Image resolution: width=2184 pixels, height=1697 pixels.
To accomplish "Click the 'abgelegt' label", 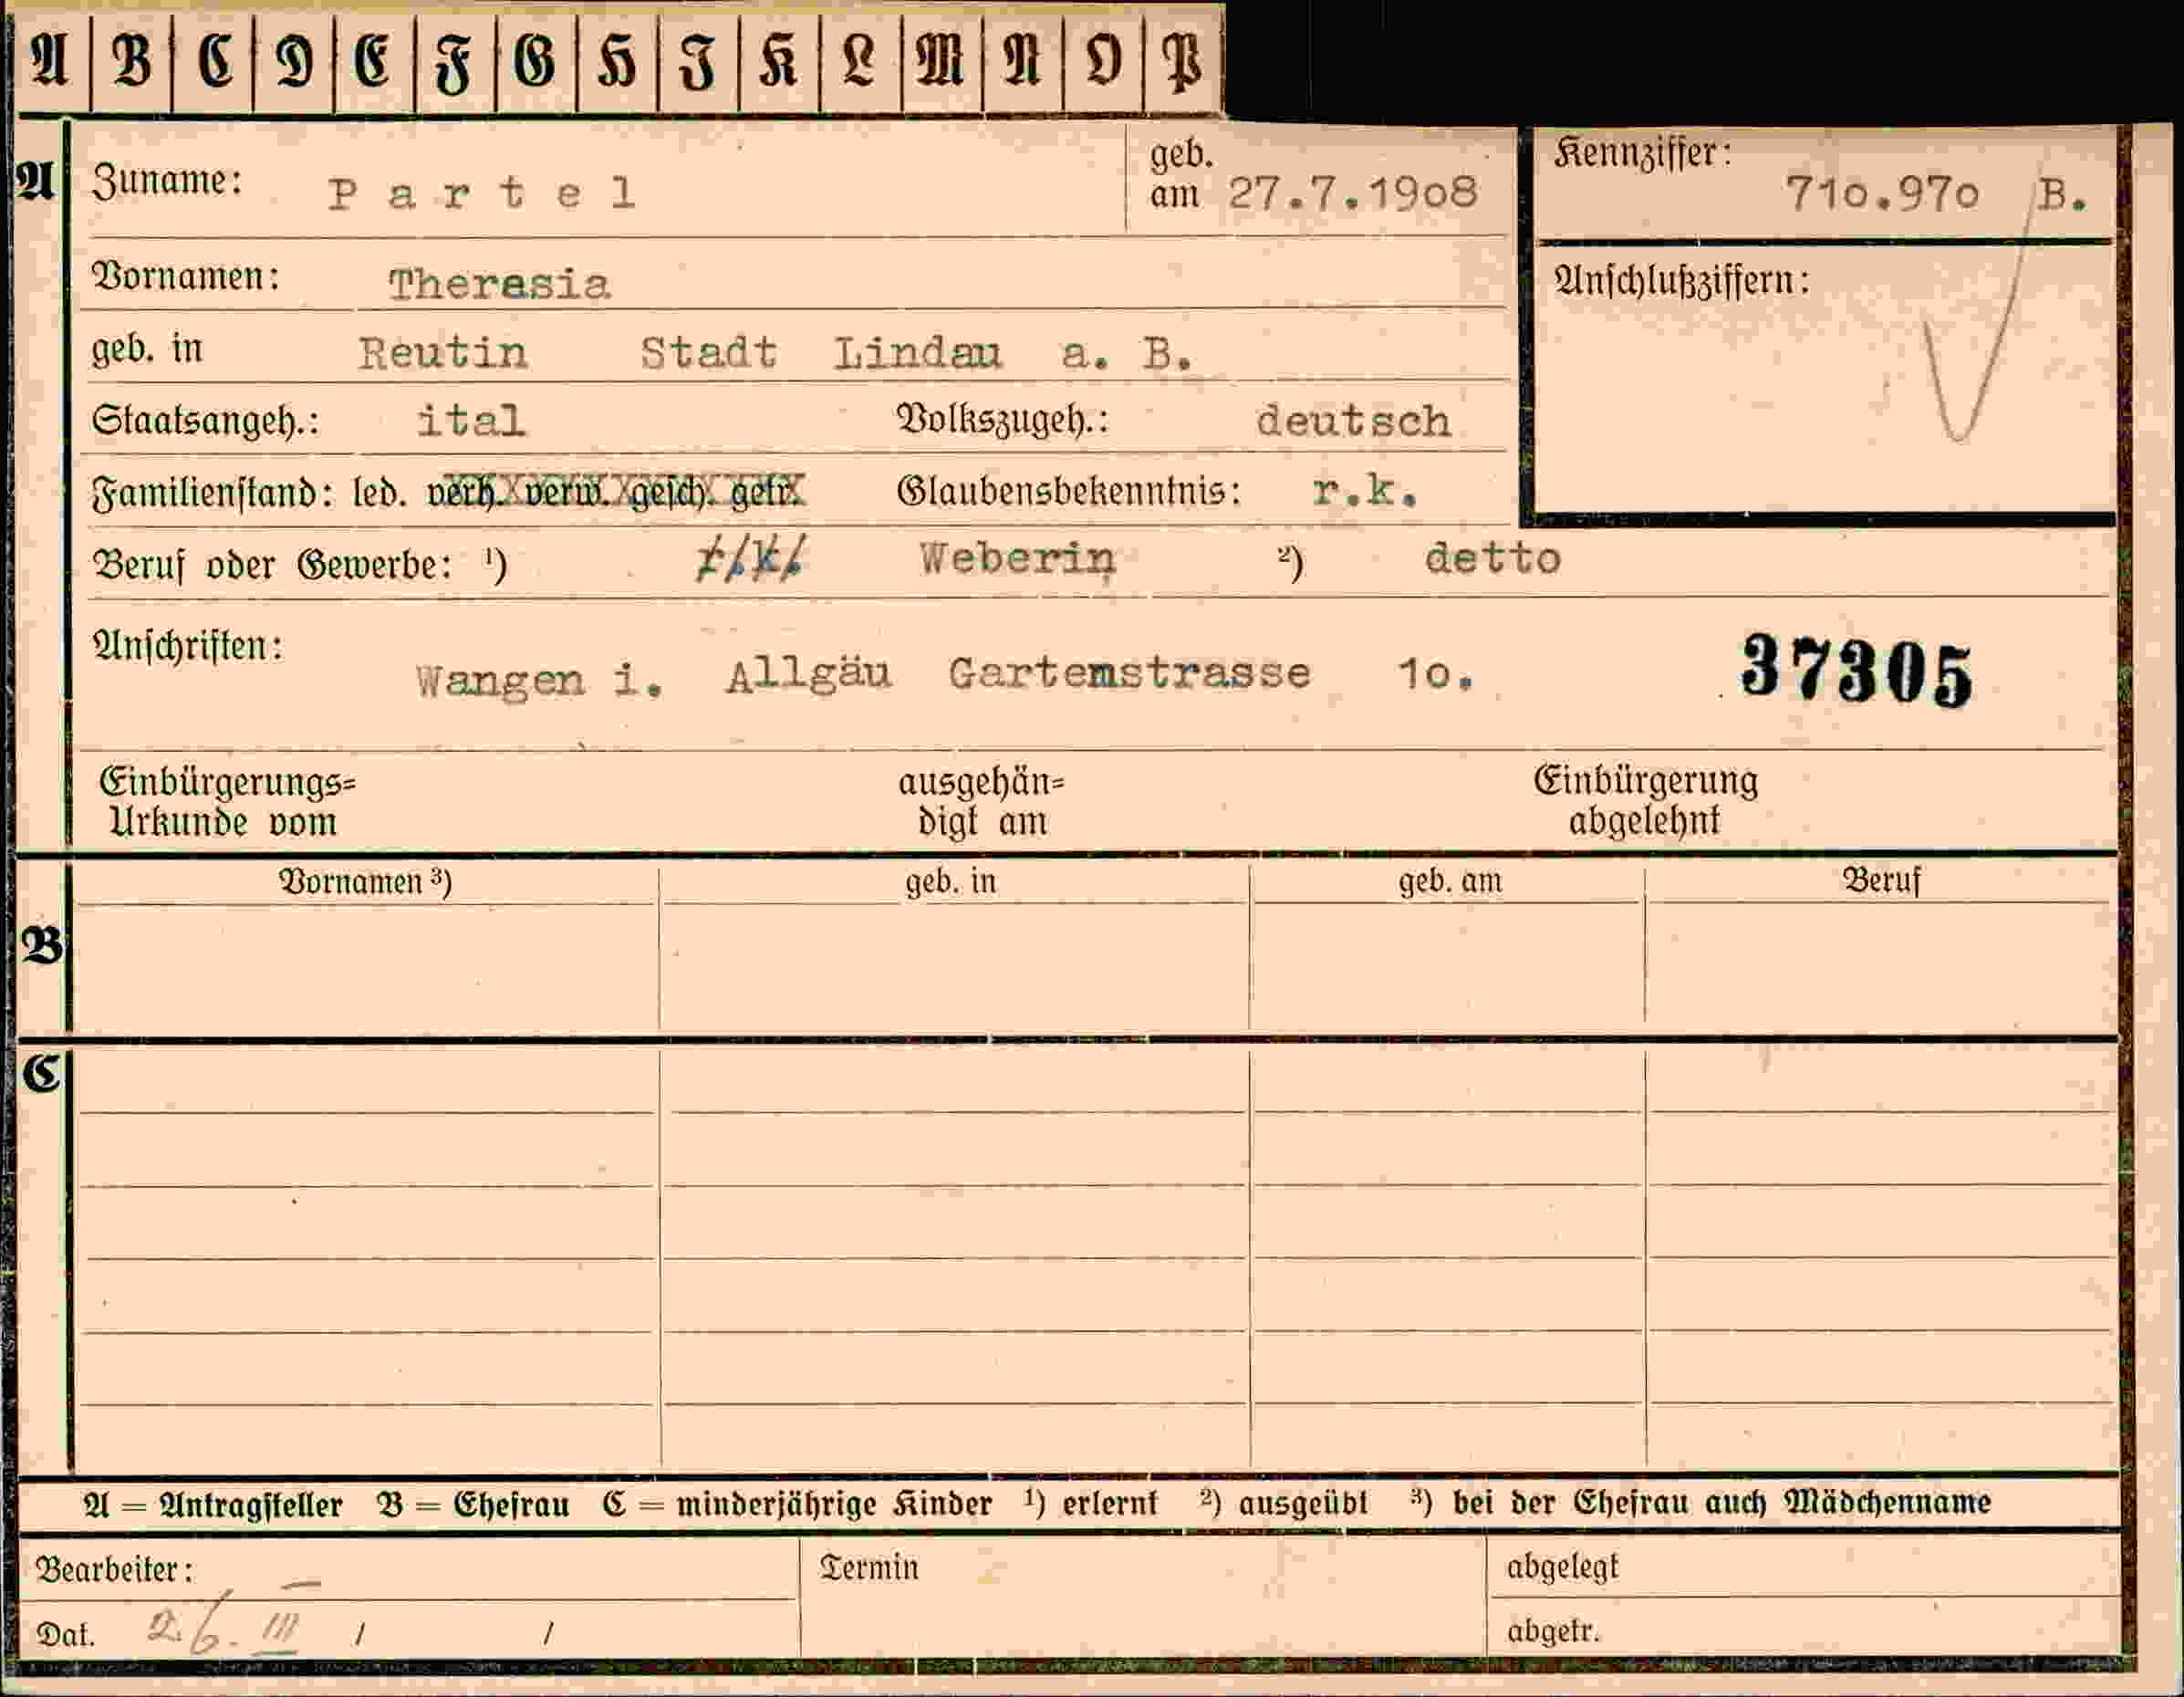I will [1562, 1568].
